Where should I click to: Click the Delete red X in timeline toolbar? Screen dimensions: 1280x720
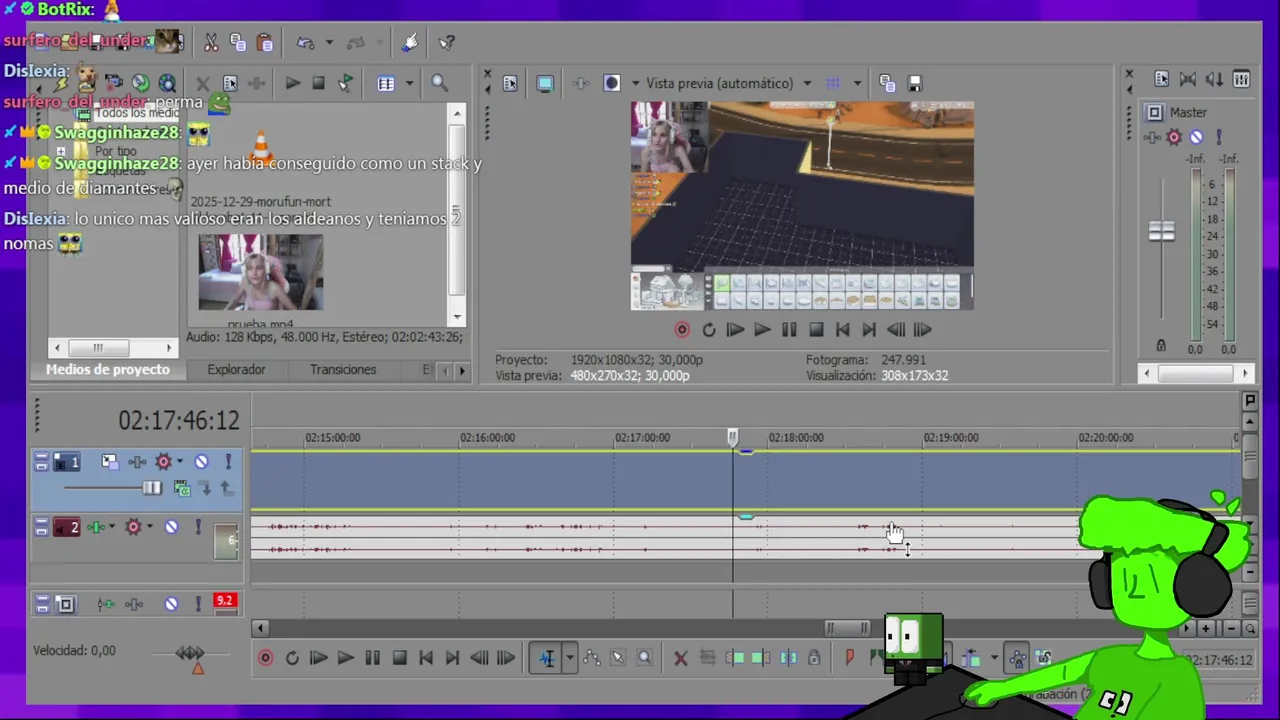[680, 658]
